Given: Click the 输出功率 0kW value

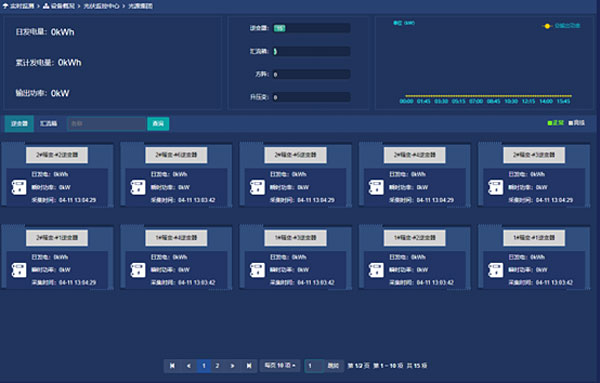Looking at the screenshot, I should pos(60,93).
